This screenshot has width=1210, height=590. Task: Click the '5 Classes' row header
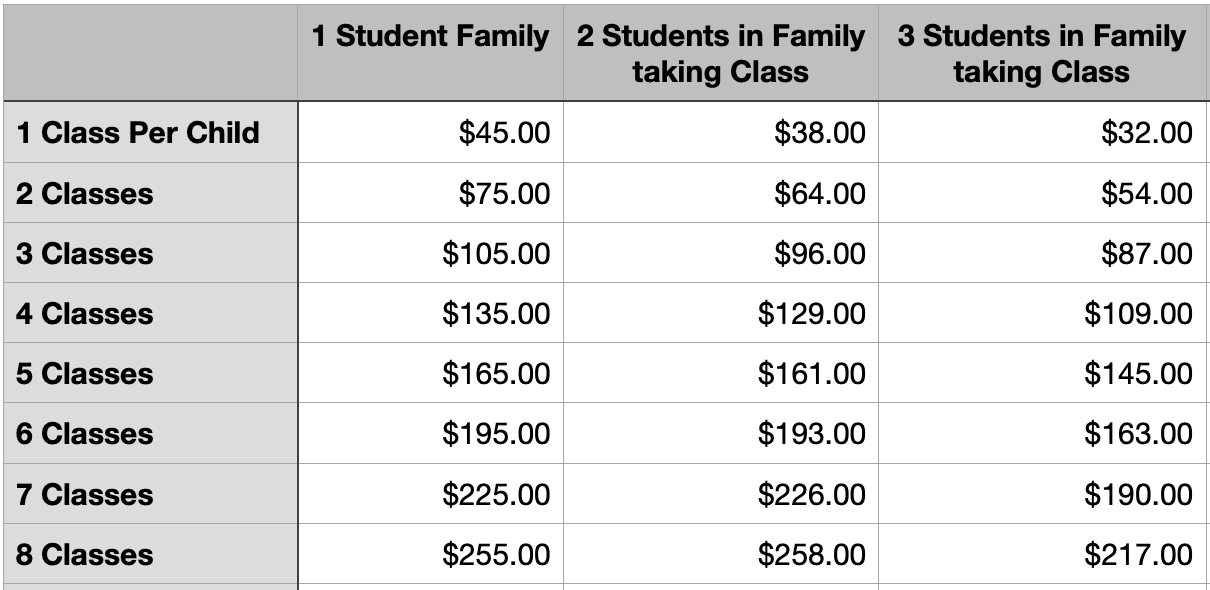[151, 373]
